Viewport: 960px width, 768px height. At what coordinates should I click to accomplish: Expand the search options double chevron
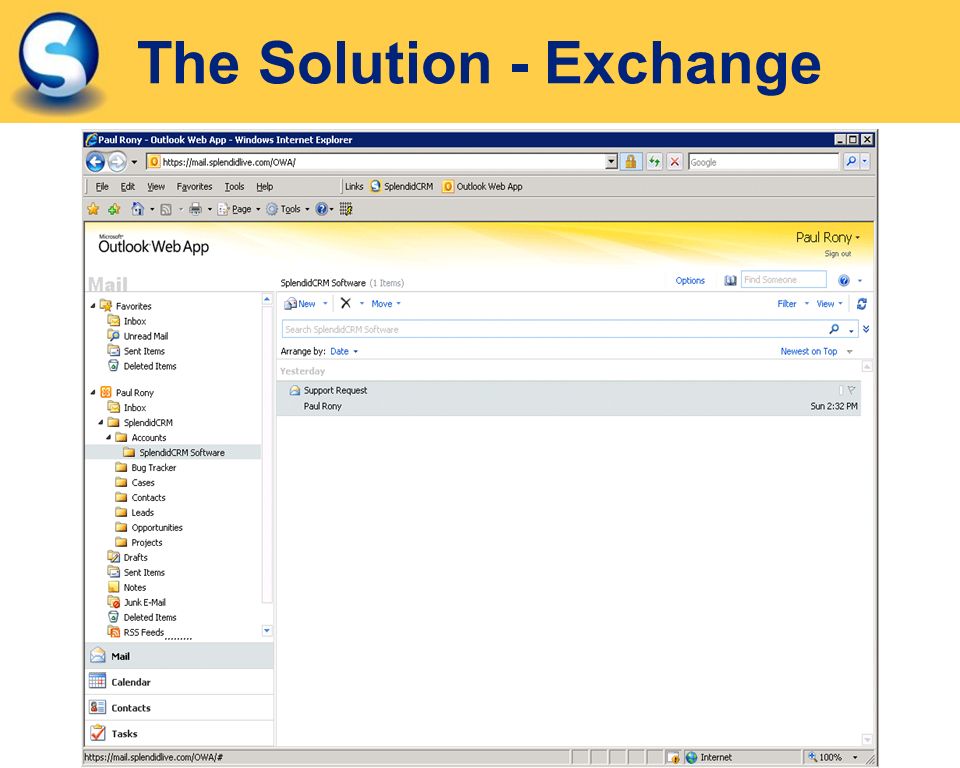click(x=866, y=329)
